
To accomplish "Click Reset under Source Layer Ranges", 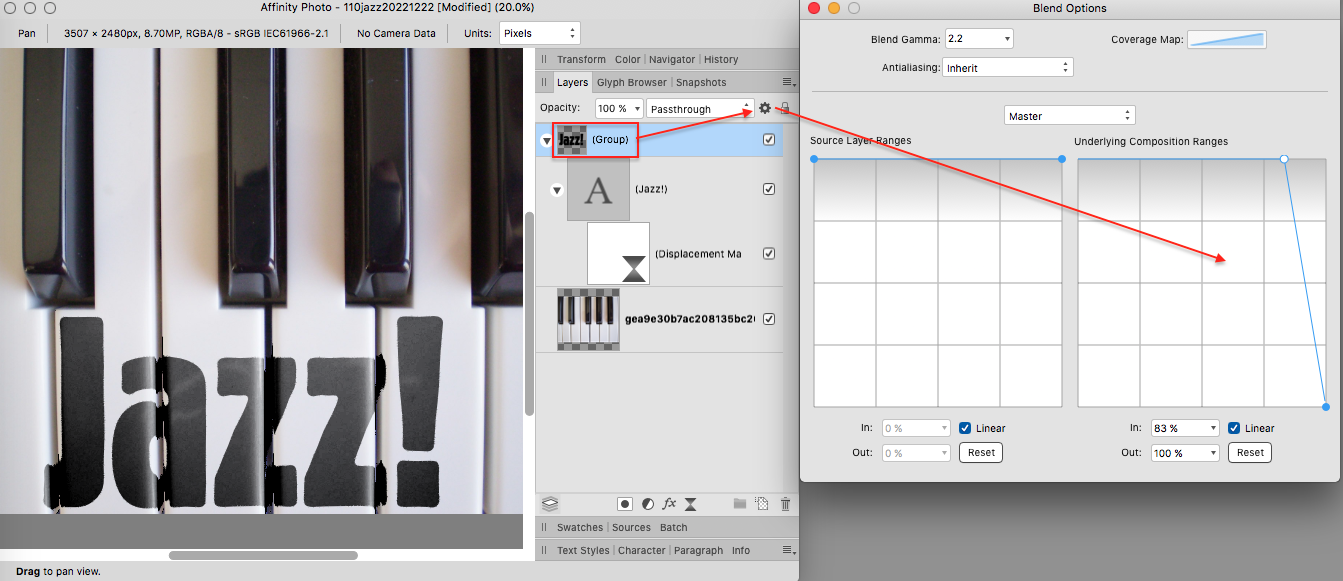I will pyautogui.click(x=981, y=452).
